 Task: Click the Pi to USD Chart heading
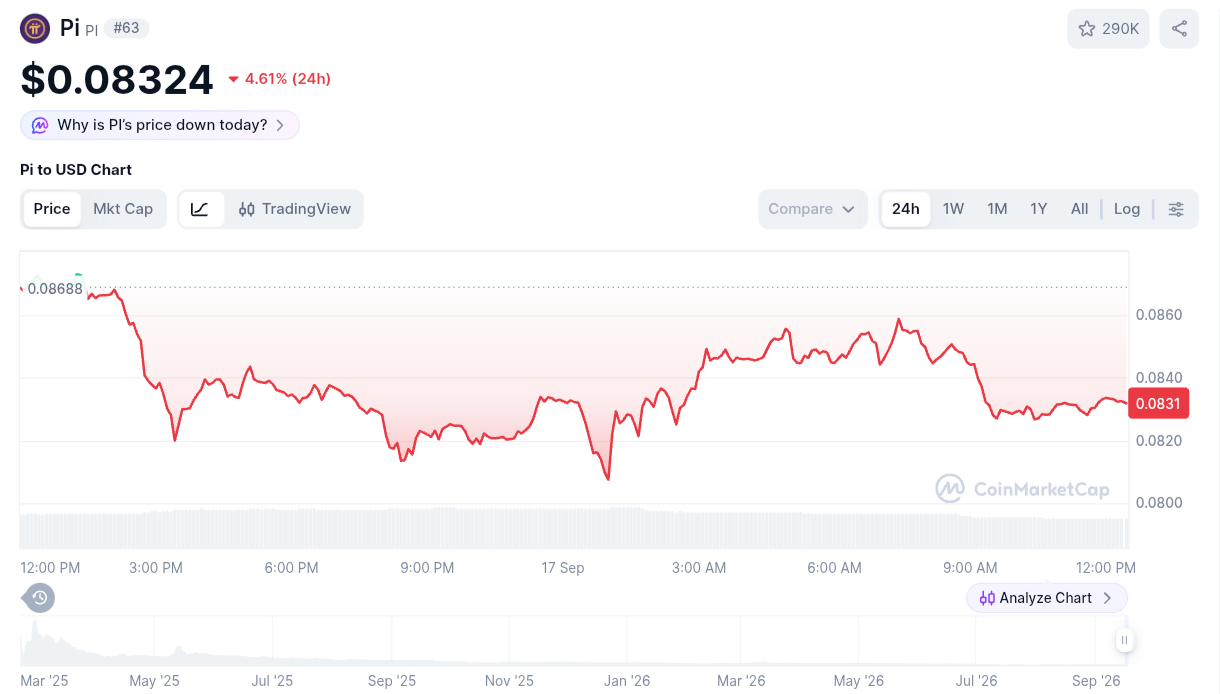[76, 170]
